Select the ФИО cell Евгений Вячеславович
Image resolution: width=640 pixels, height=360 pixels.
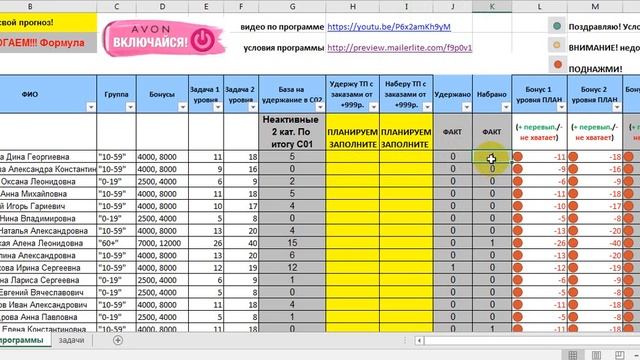coord(48,292)
